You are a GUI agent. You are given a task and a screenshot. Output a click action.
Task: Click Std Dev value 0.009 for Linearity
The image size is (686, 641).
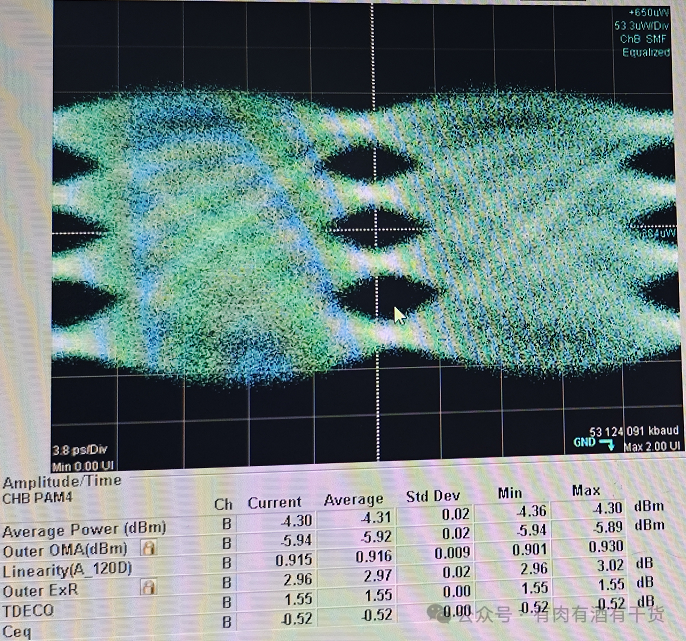point(452,553)
